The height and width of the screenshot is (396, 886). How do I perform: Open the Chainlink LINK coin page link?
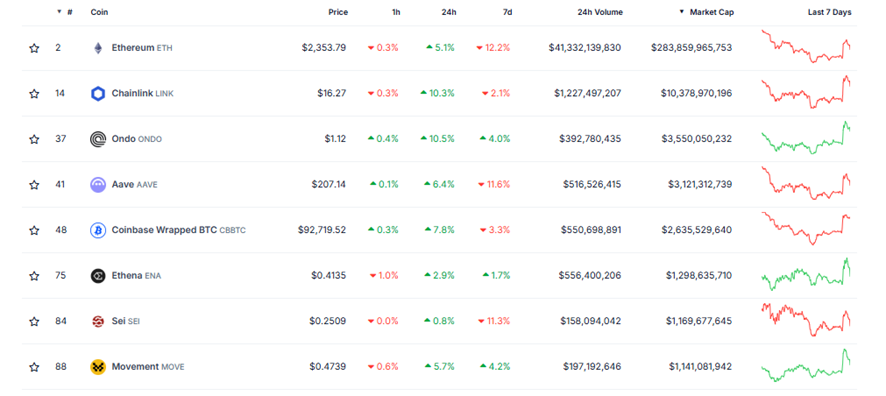coord(142,93)
